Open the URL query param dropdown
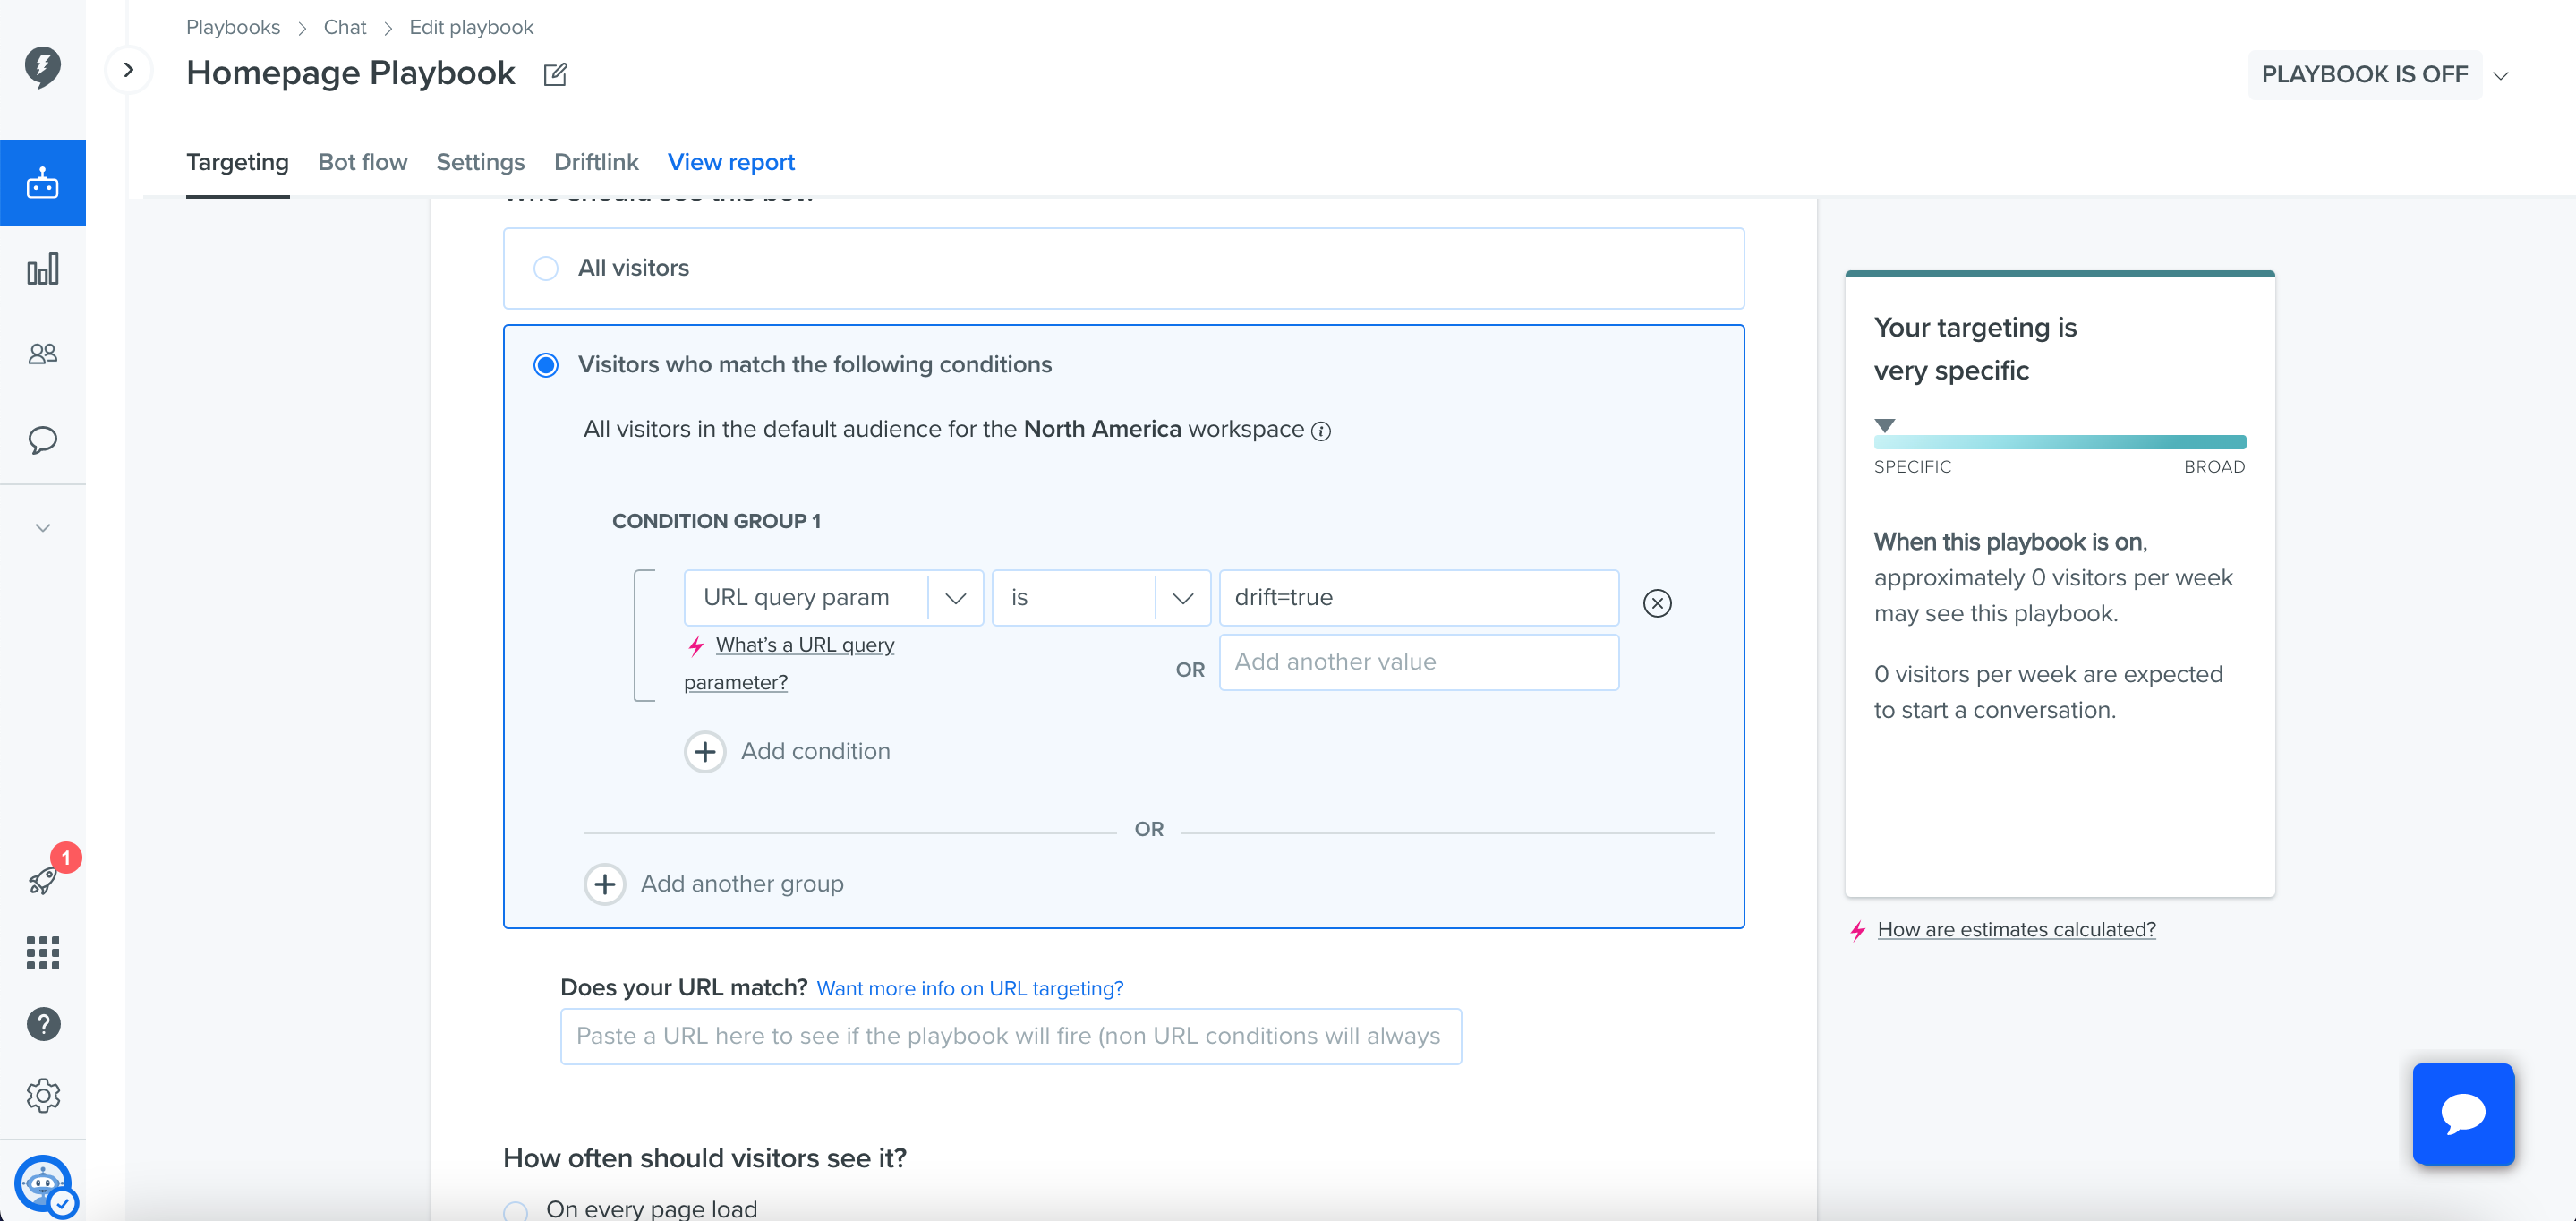 pyautogui.click(x=833, y=598)
